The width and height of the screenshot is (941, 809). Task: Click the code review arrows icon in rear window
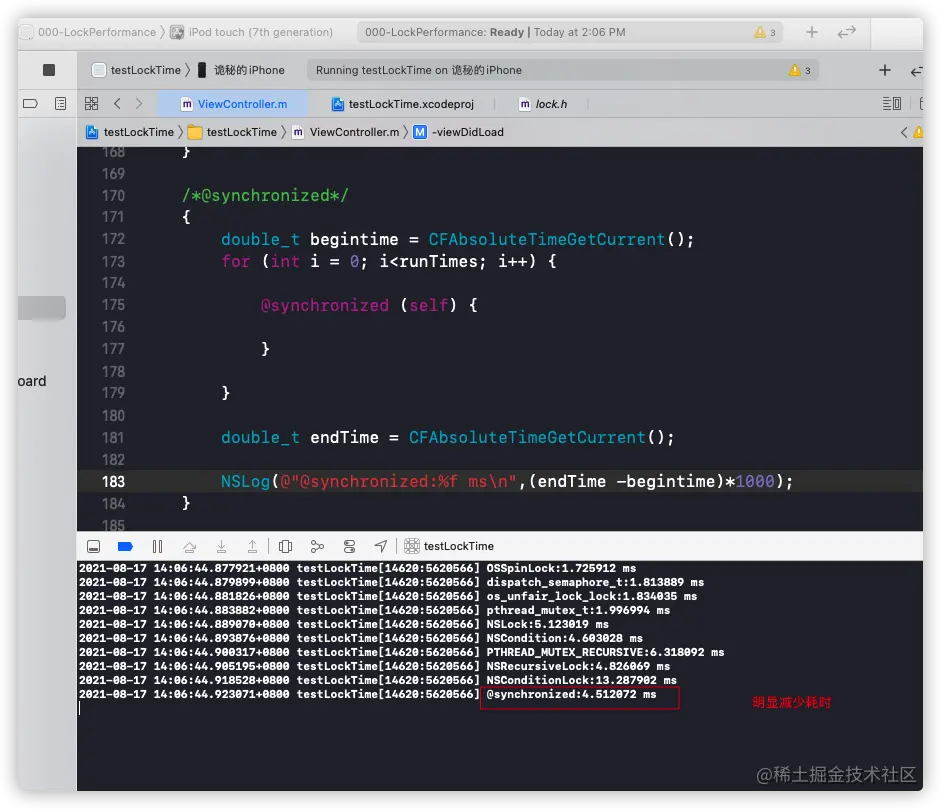coord(847,32)
